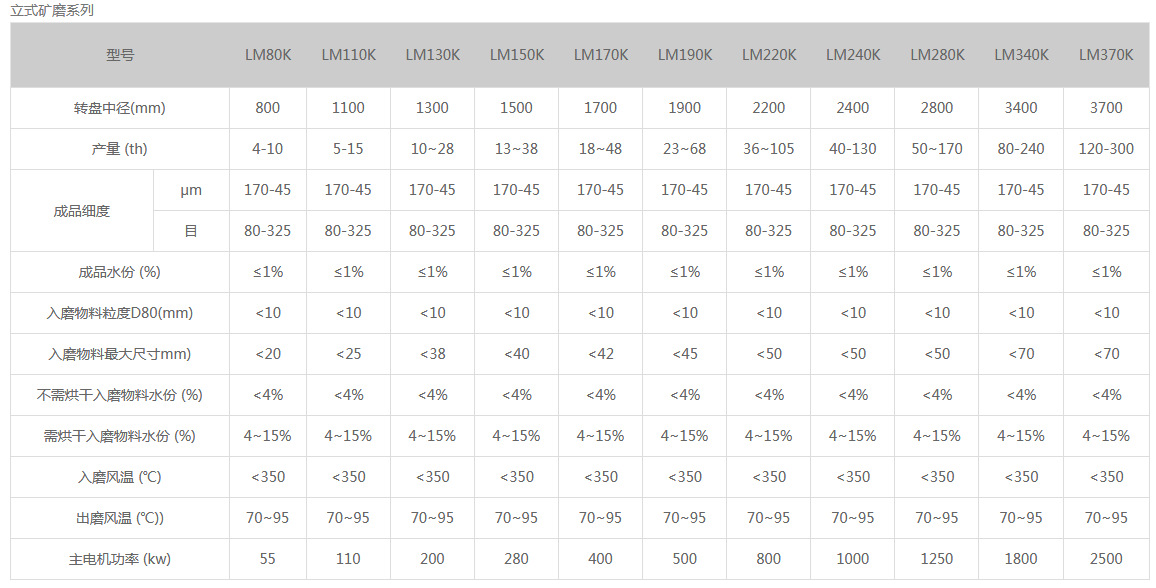Click the 型号 header cell
Viewport: 1156px width, 588px height.
click(x=120, y=55)
